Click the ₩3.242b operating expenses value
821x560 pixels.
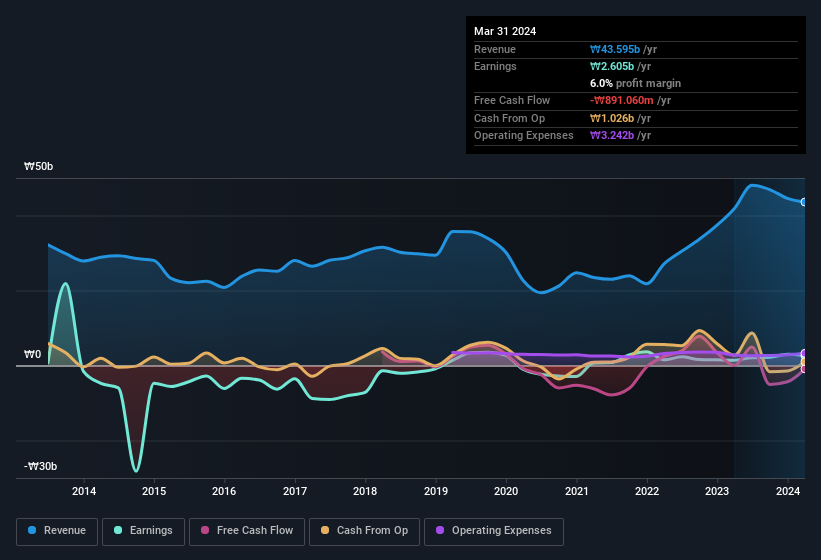point(612,135)
